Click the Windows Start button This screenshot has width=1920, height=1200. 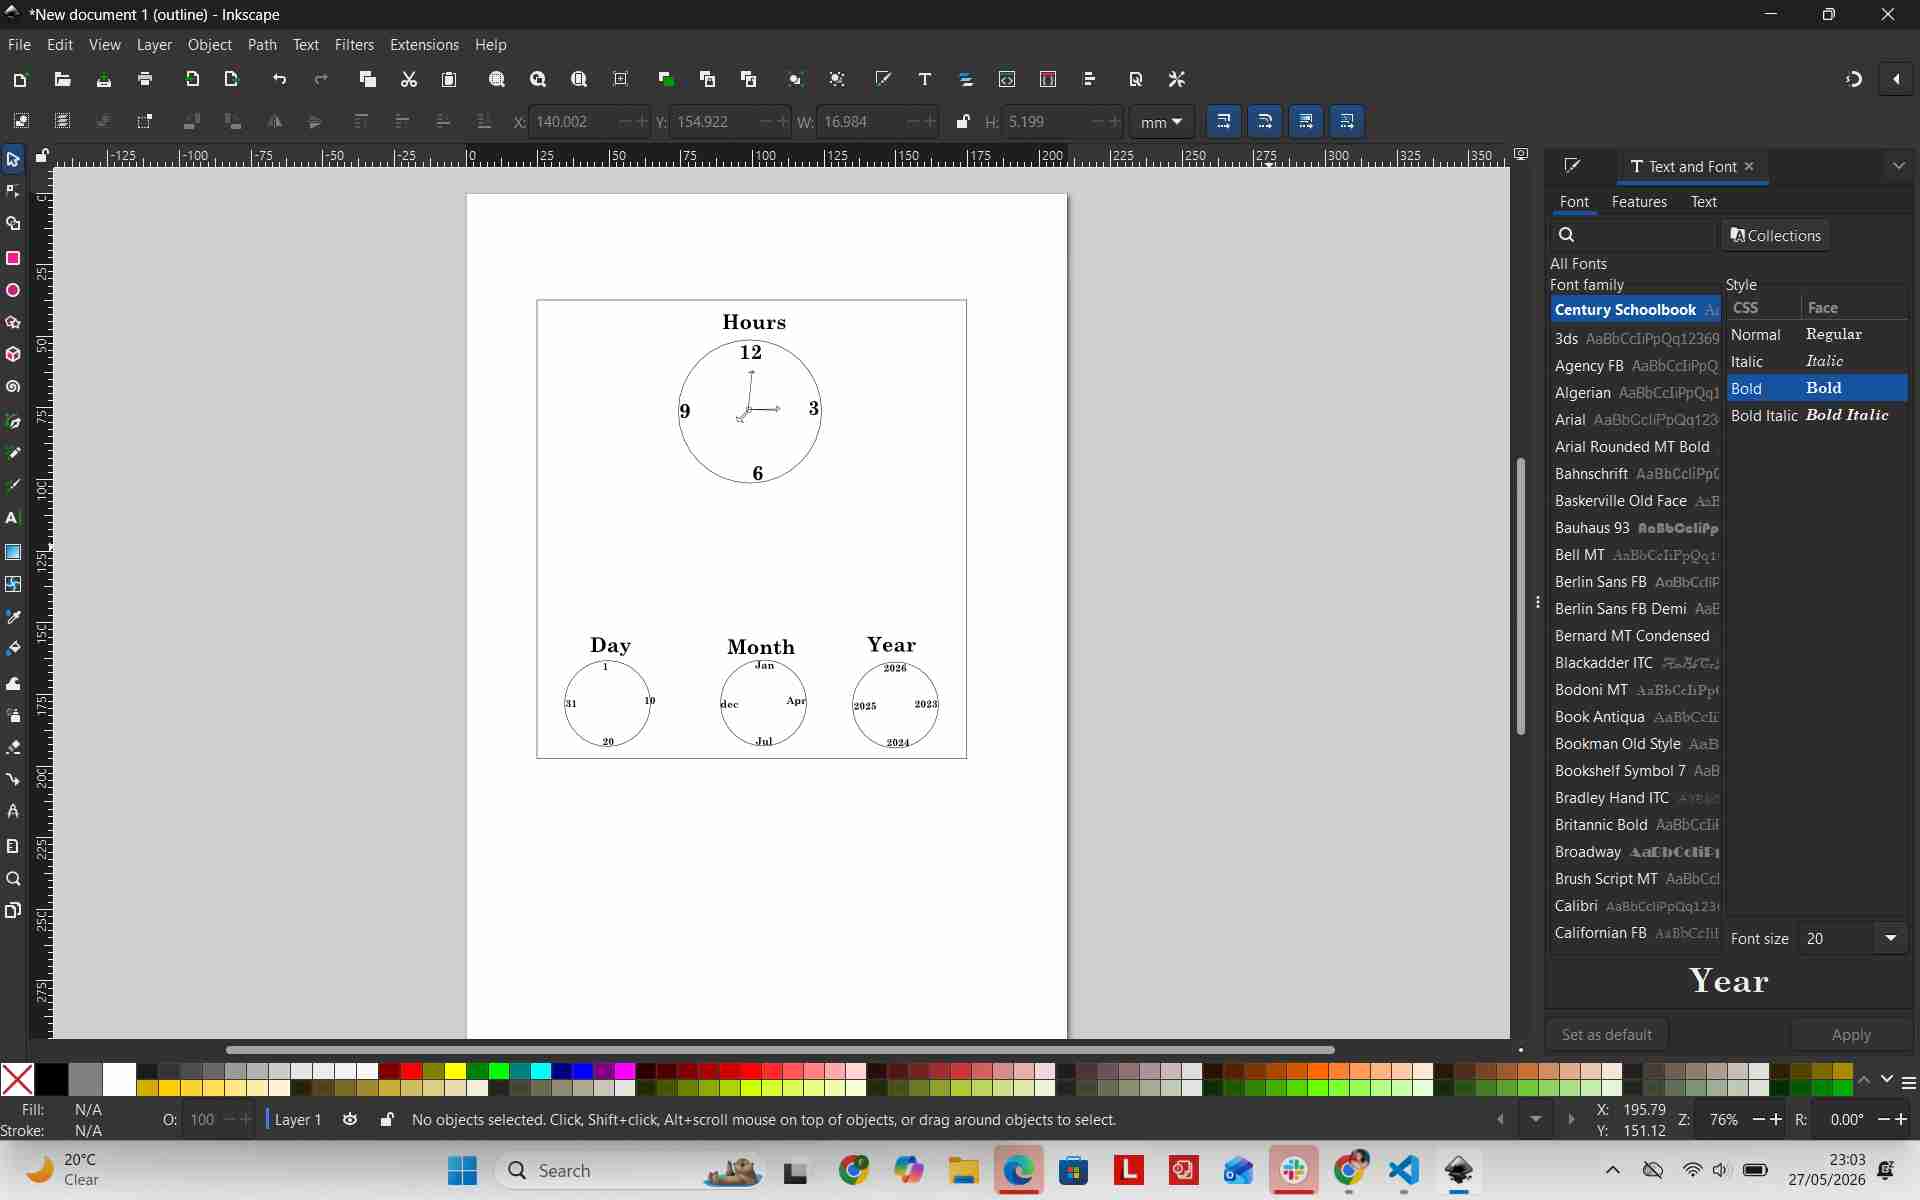462,1171
